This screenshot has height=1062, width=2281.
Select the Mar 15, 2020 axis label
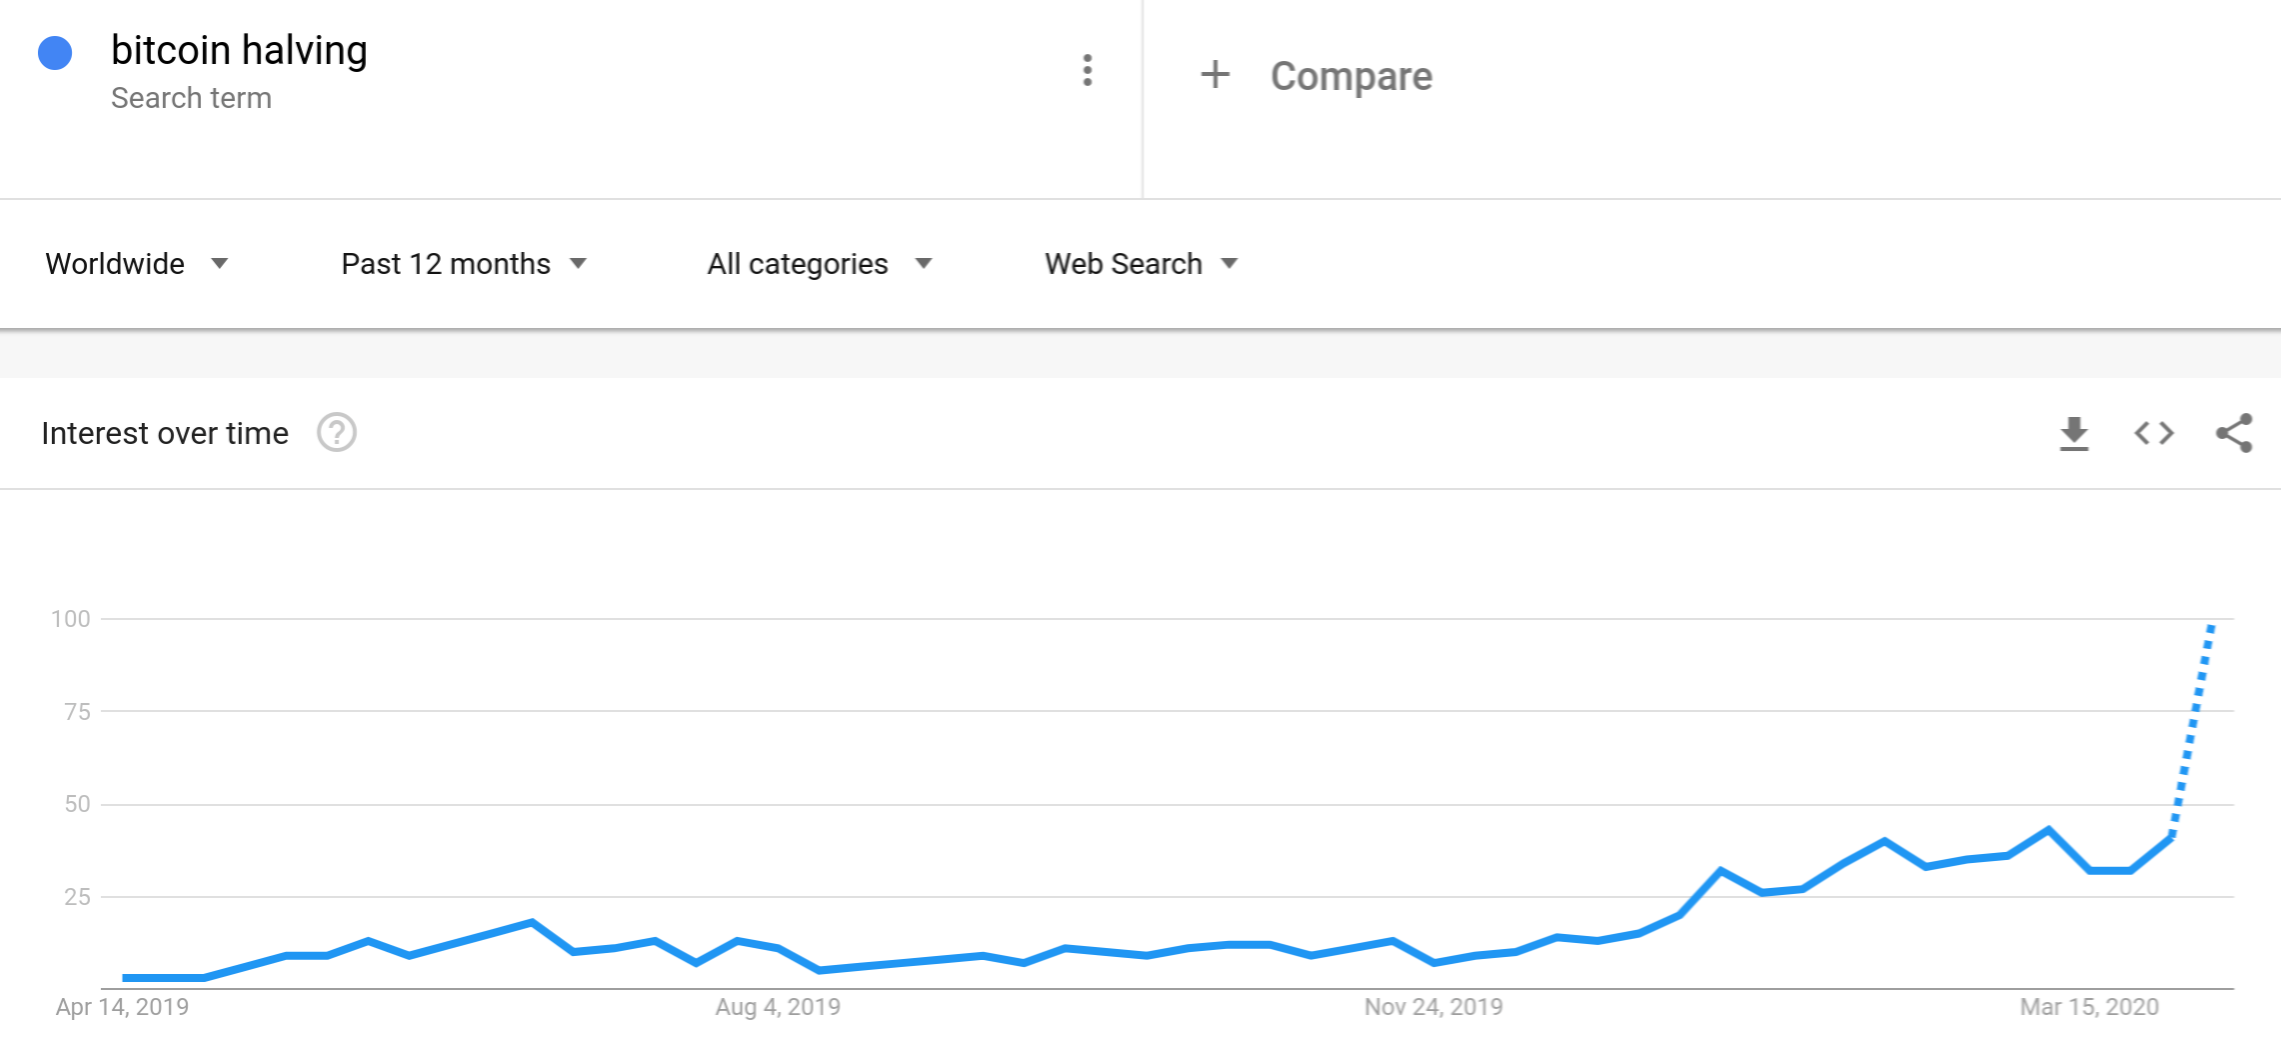click(2089, 1007)
